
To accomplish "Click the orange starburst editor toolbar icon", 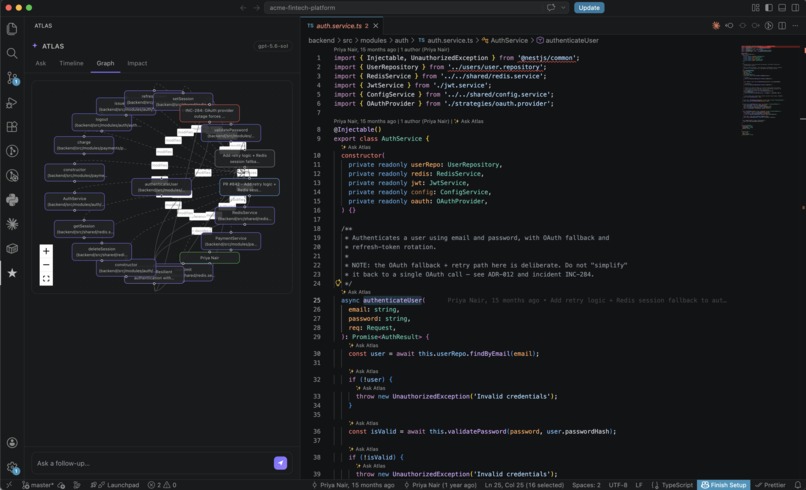I will (x=716, y=26).
